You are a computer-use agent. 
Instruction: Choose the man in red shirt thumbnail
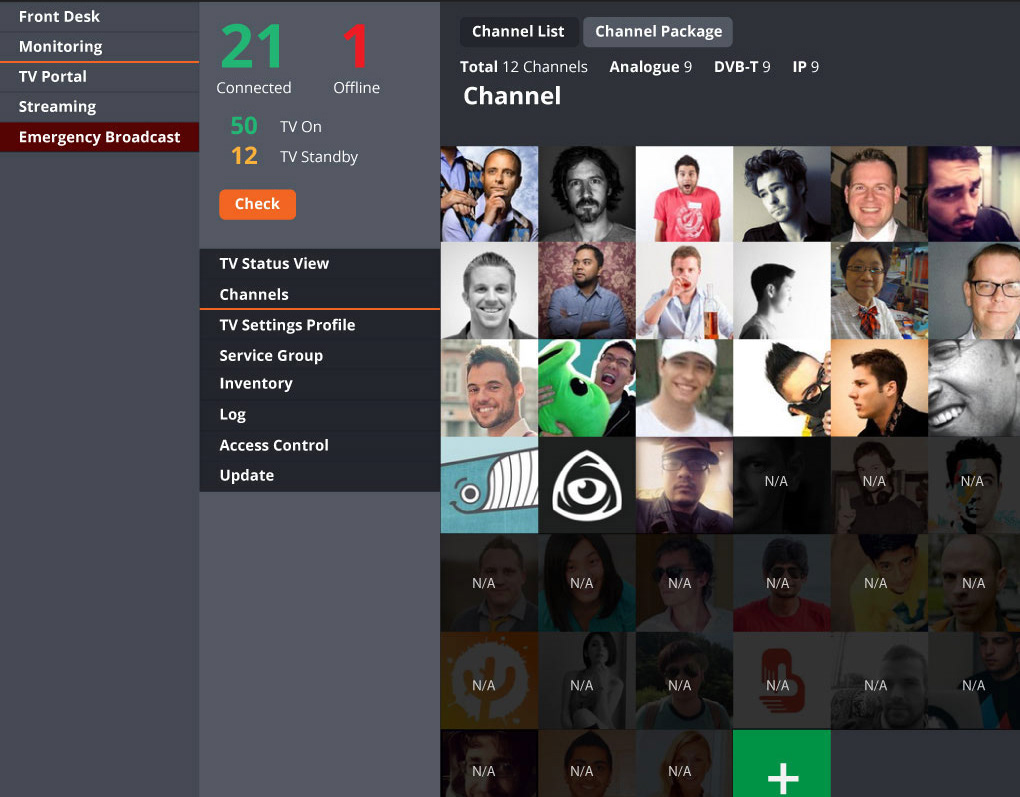tap(684, 194)
